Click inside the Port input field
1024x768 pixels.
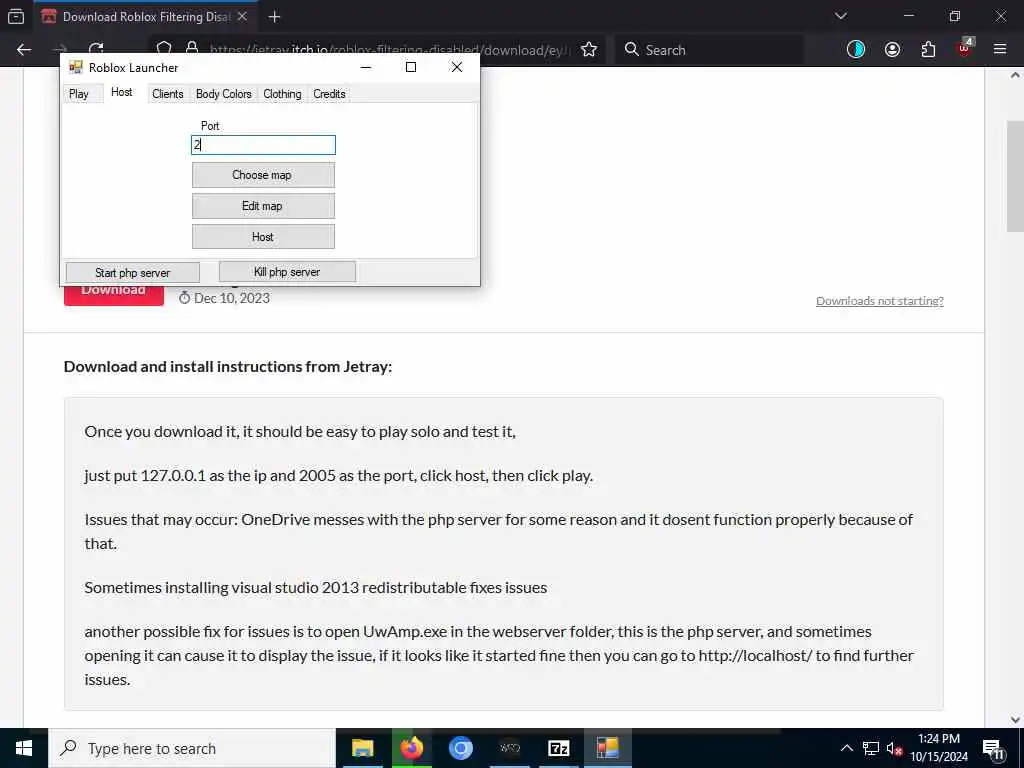(263, 145)
